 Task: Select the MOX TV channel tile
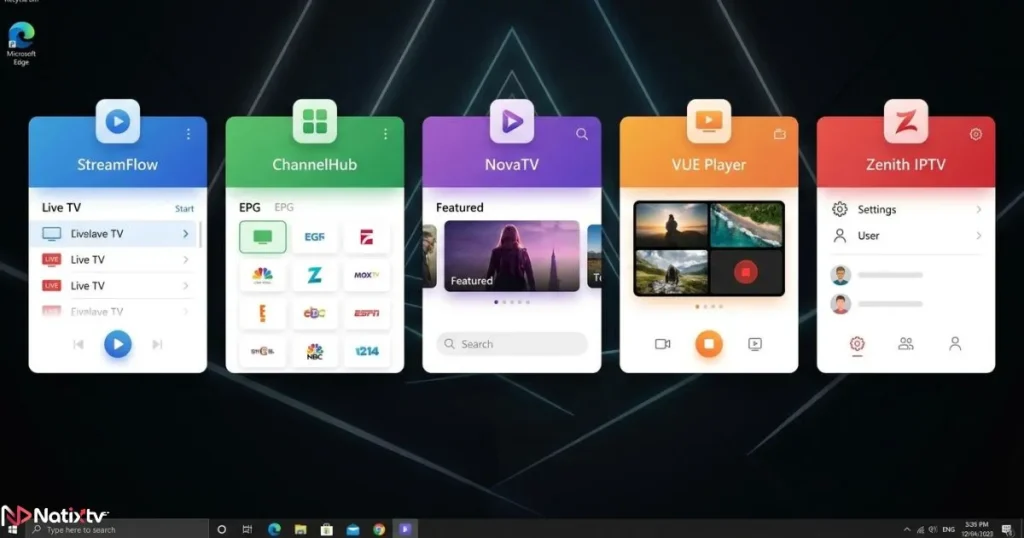pos(366,275)
